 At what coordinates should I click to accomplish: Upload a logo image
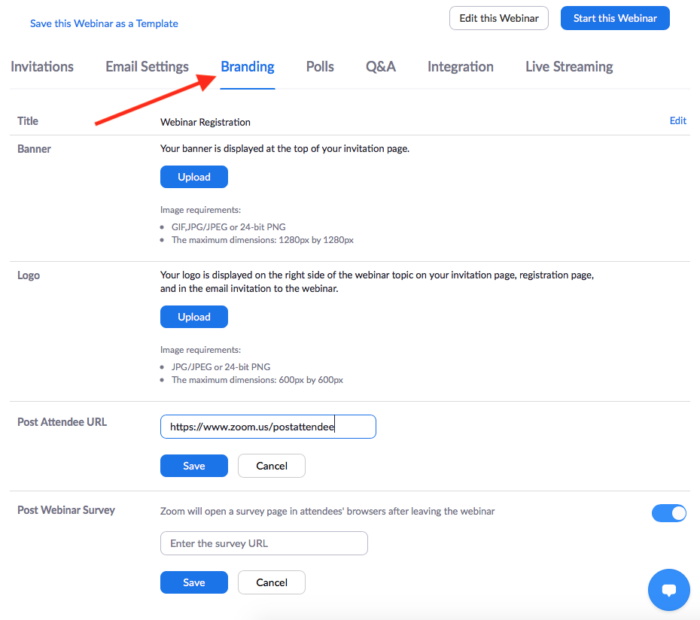pos(194,317)
